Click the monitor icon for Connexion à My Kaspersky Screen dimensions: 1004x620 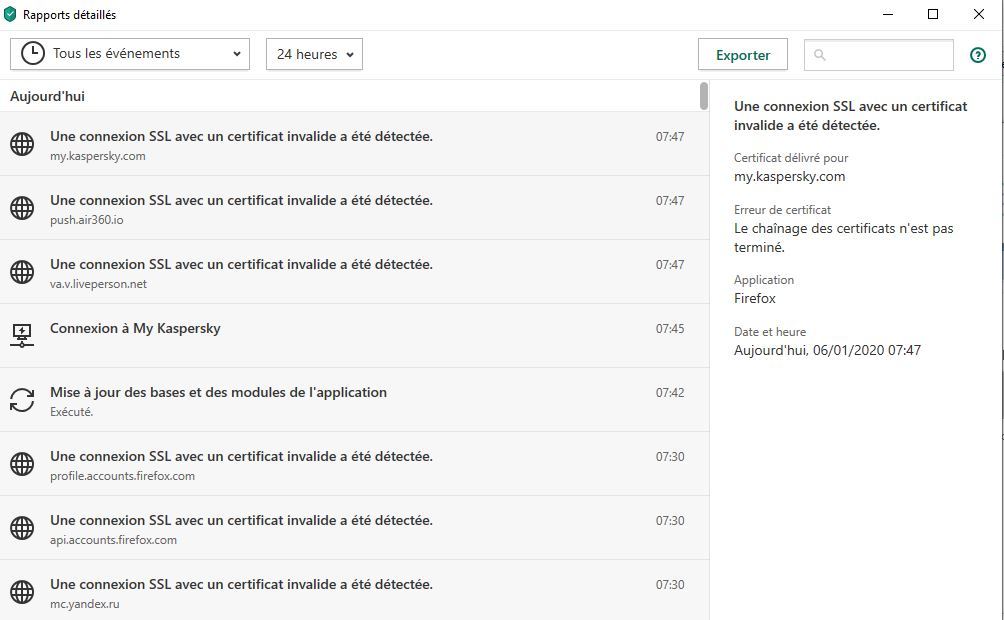click(x=22, y=335)
